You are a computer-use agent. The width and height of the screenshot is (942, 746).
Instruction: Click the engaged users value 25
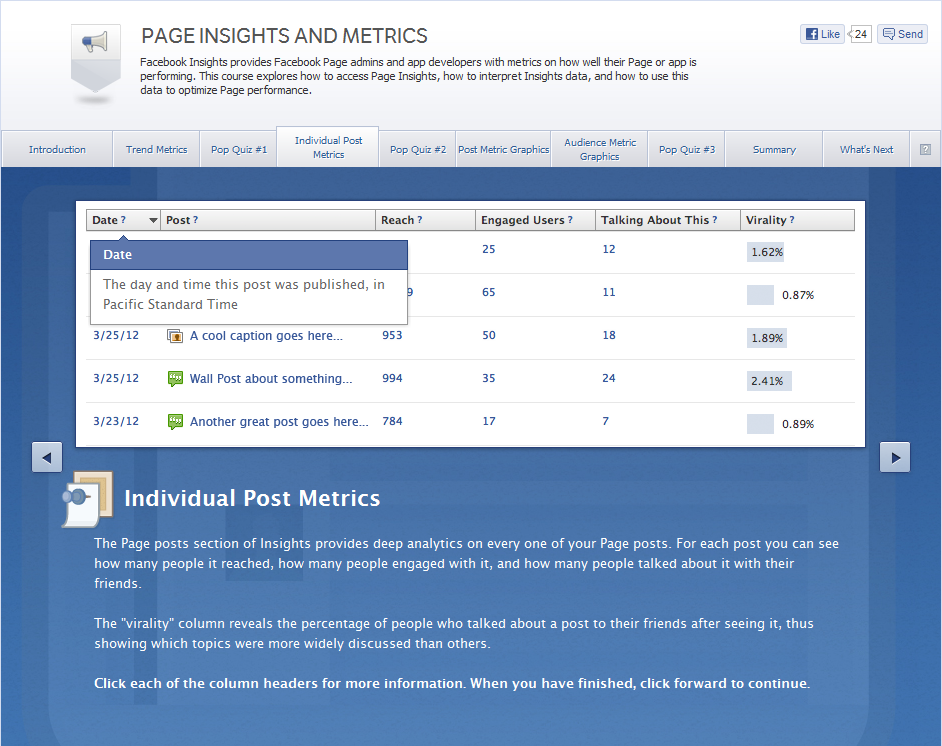(488, 249)
